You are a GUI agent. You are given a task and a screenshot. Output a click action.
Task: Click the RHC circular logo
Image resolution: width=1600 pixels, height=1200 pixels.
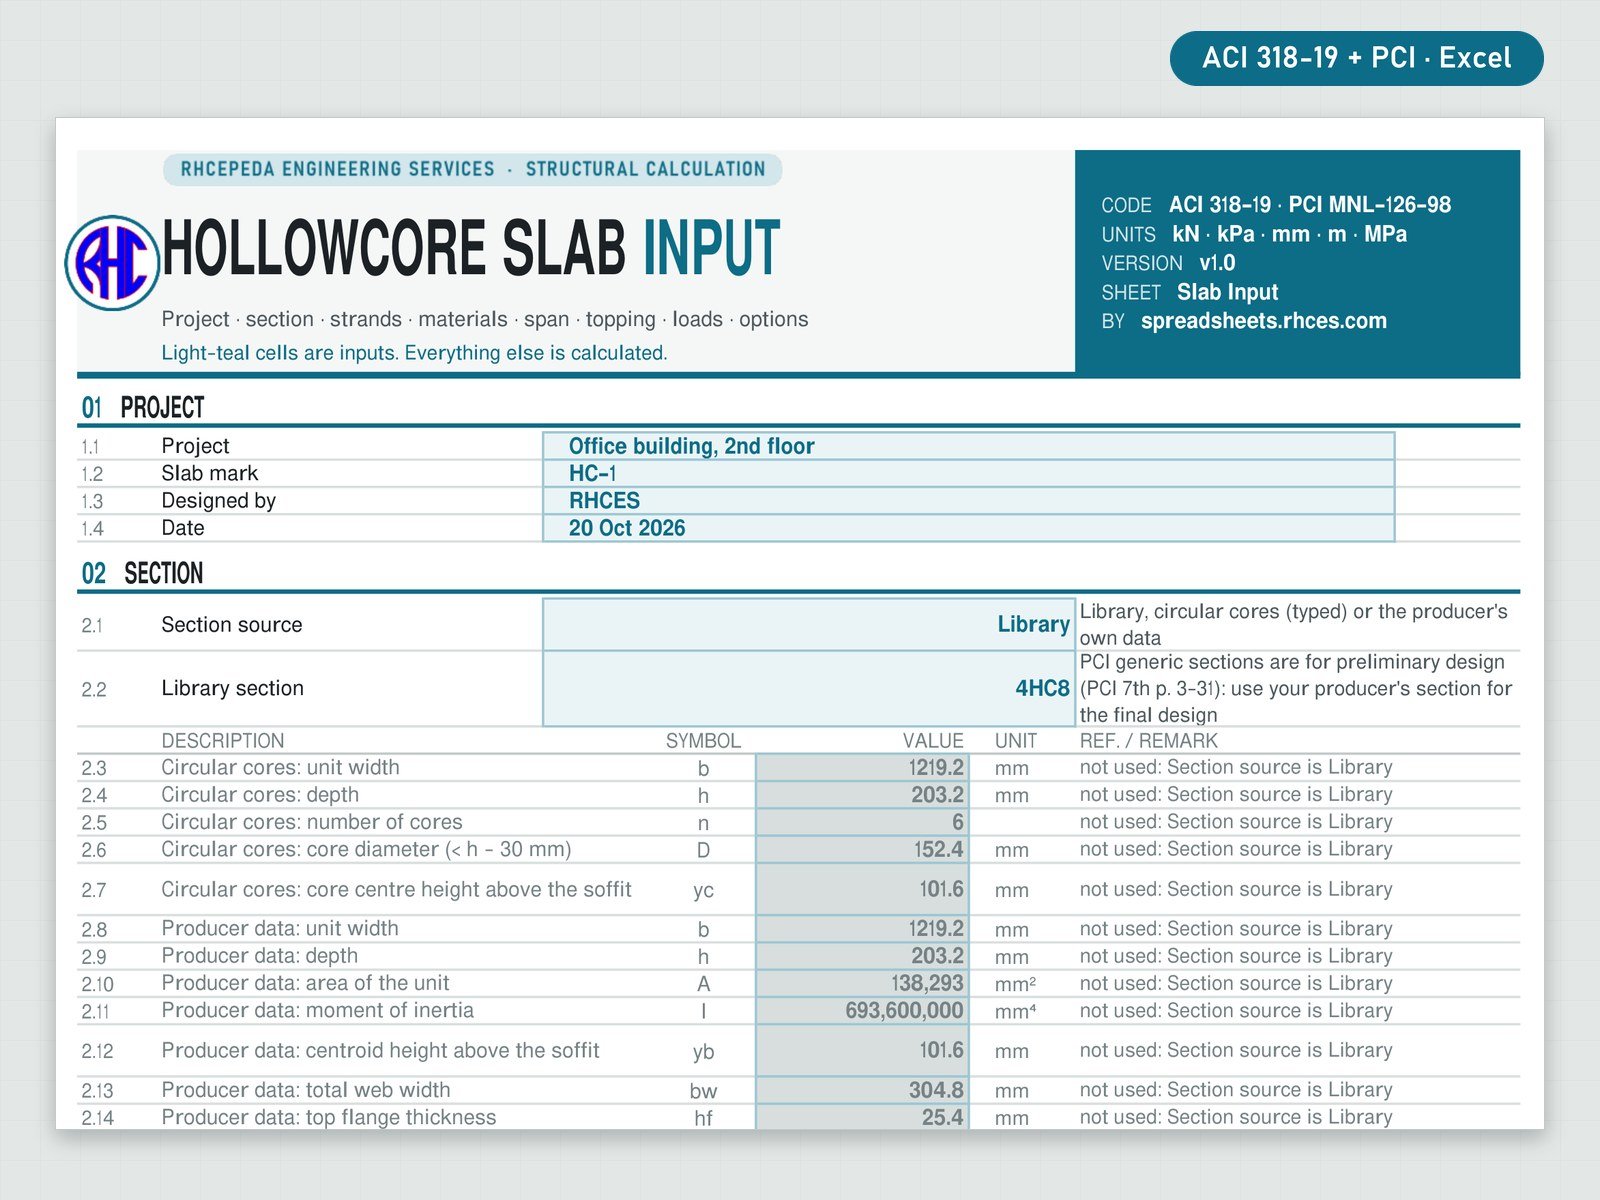(x=112, y=263)
